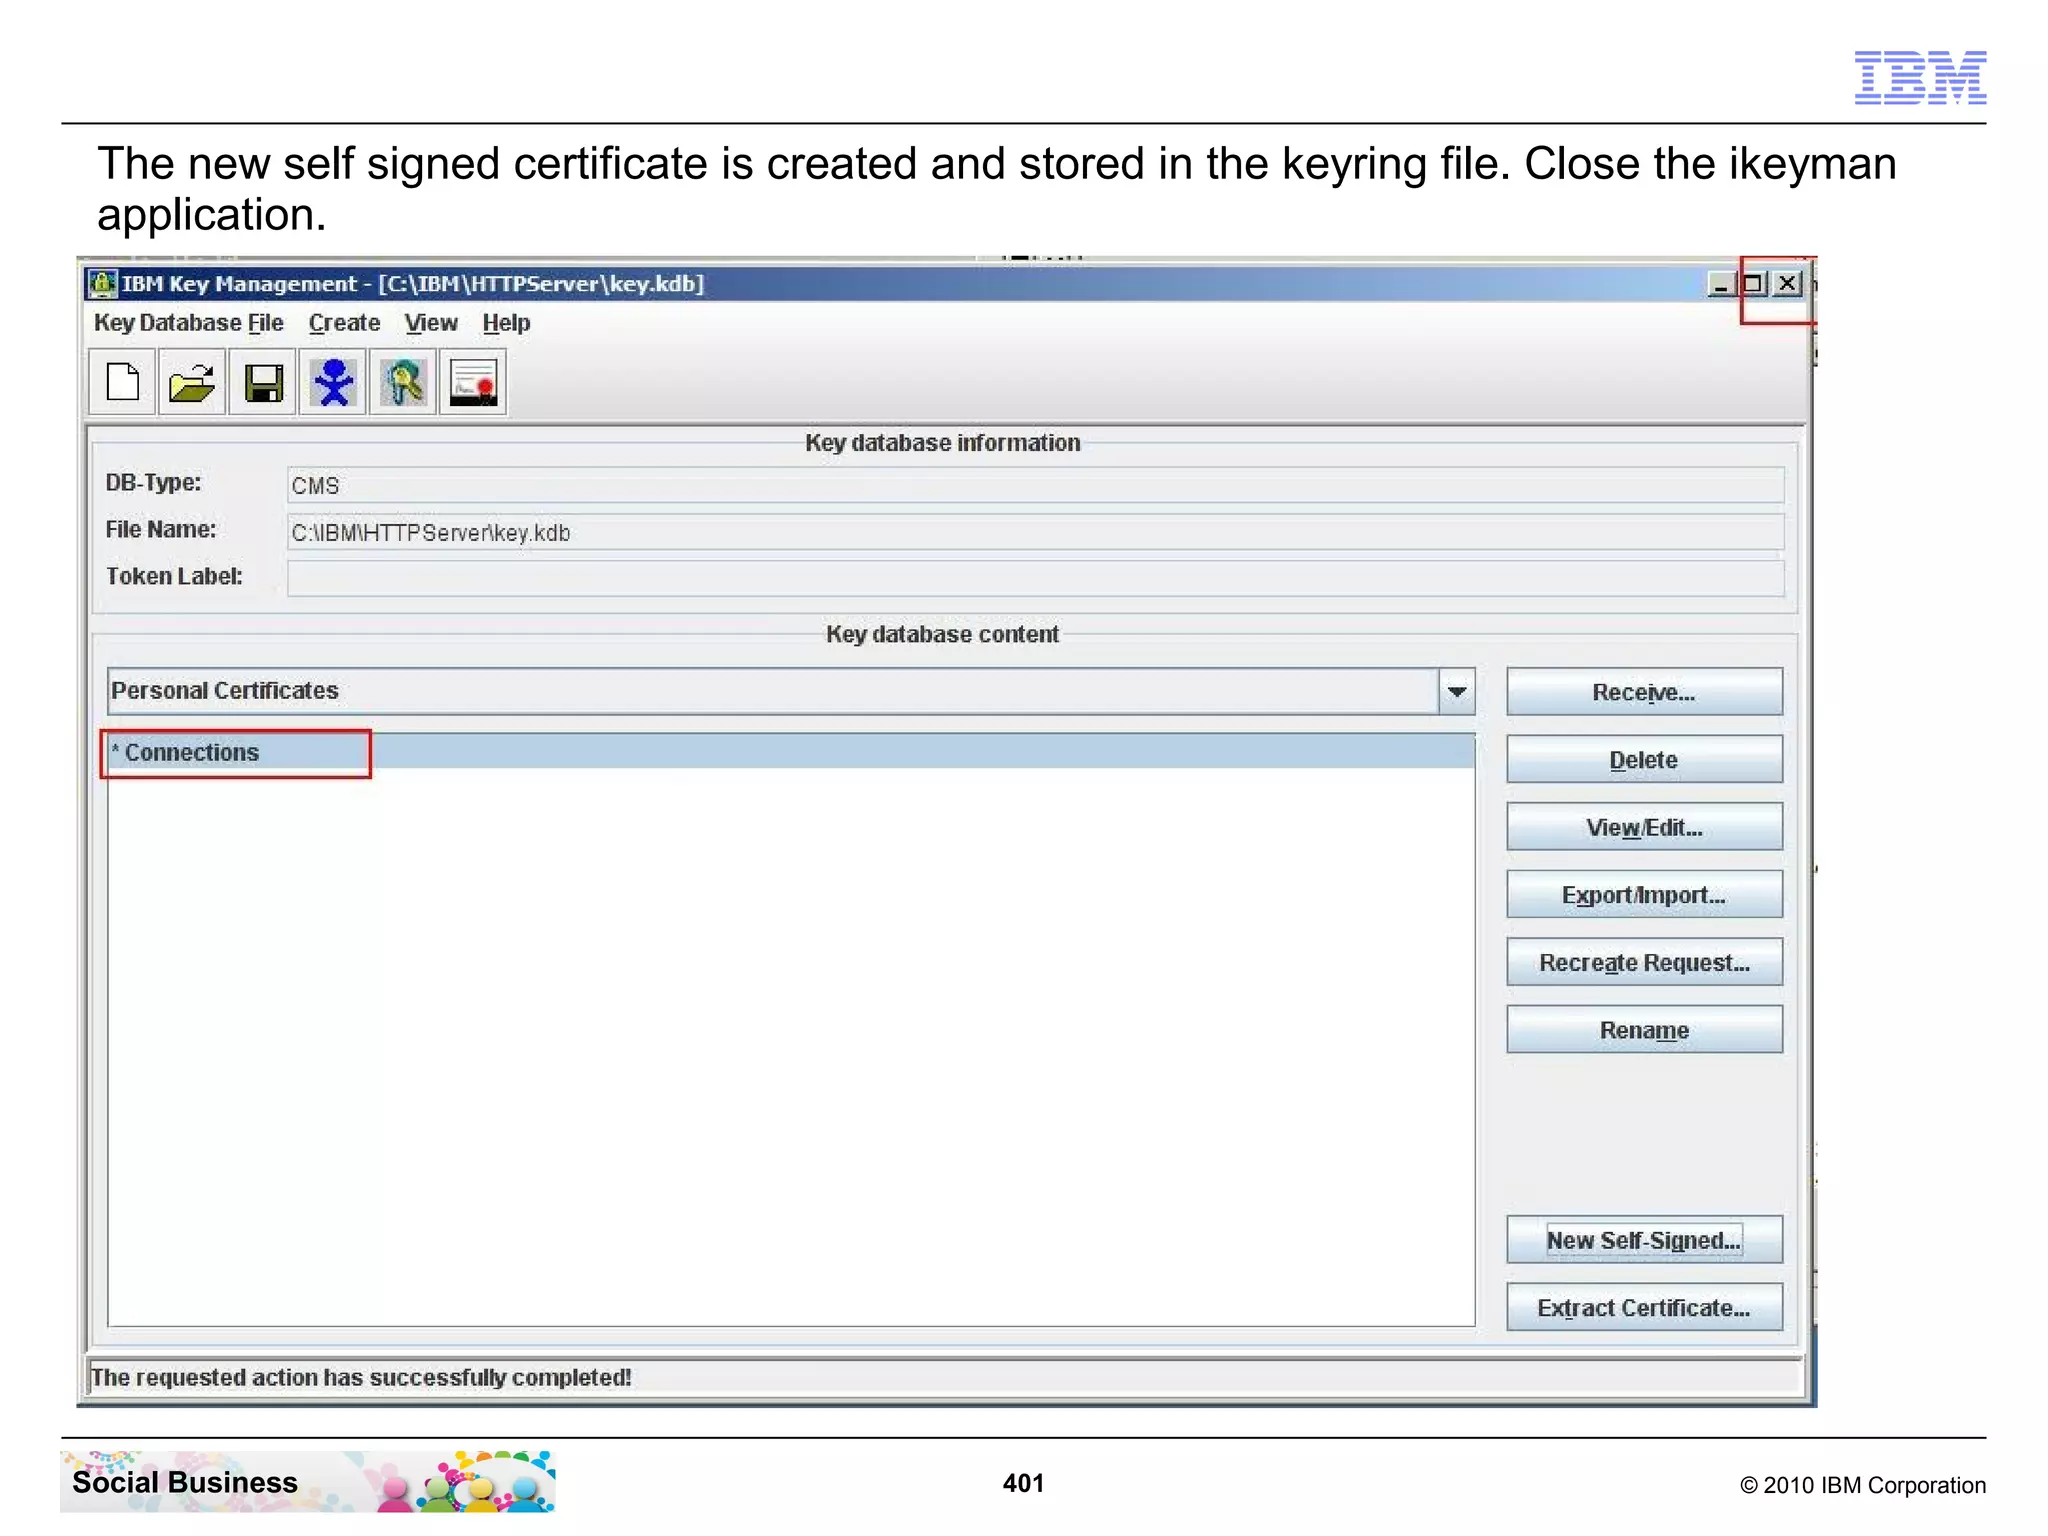Minimize the IBM Key Management window
This screenshot has height=1536, width=2048.
[x=1721, y=284]
